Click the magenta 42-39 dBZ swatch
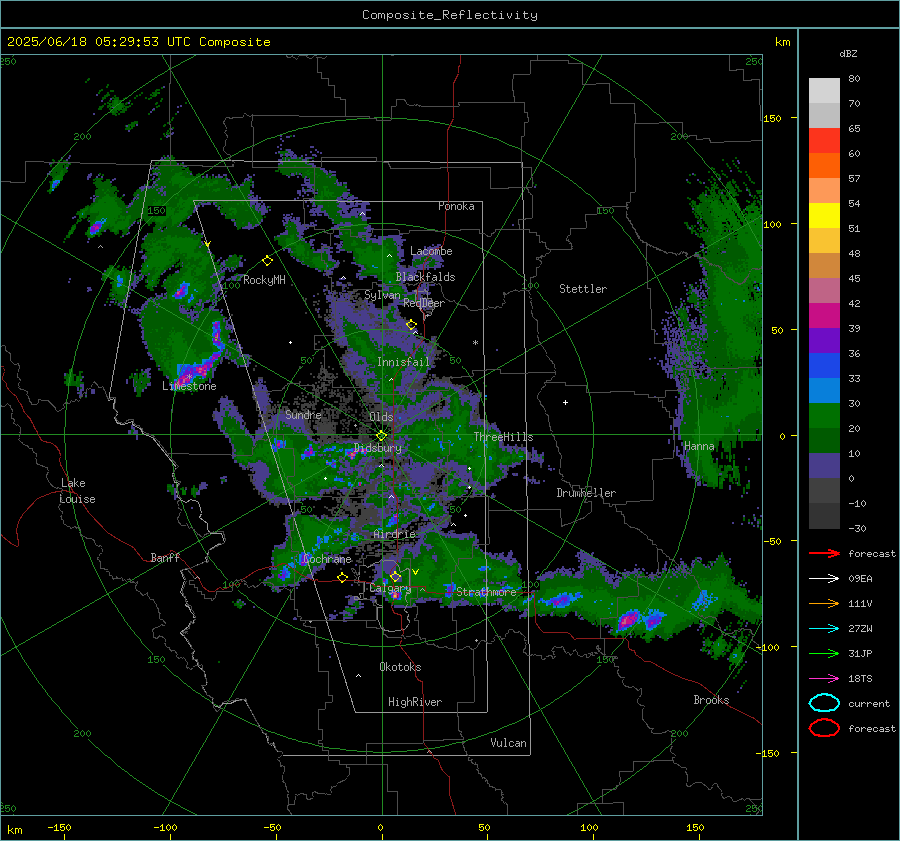Image resolution: width=900 pixels, height=841 pixels. tap(824, 316)
